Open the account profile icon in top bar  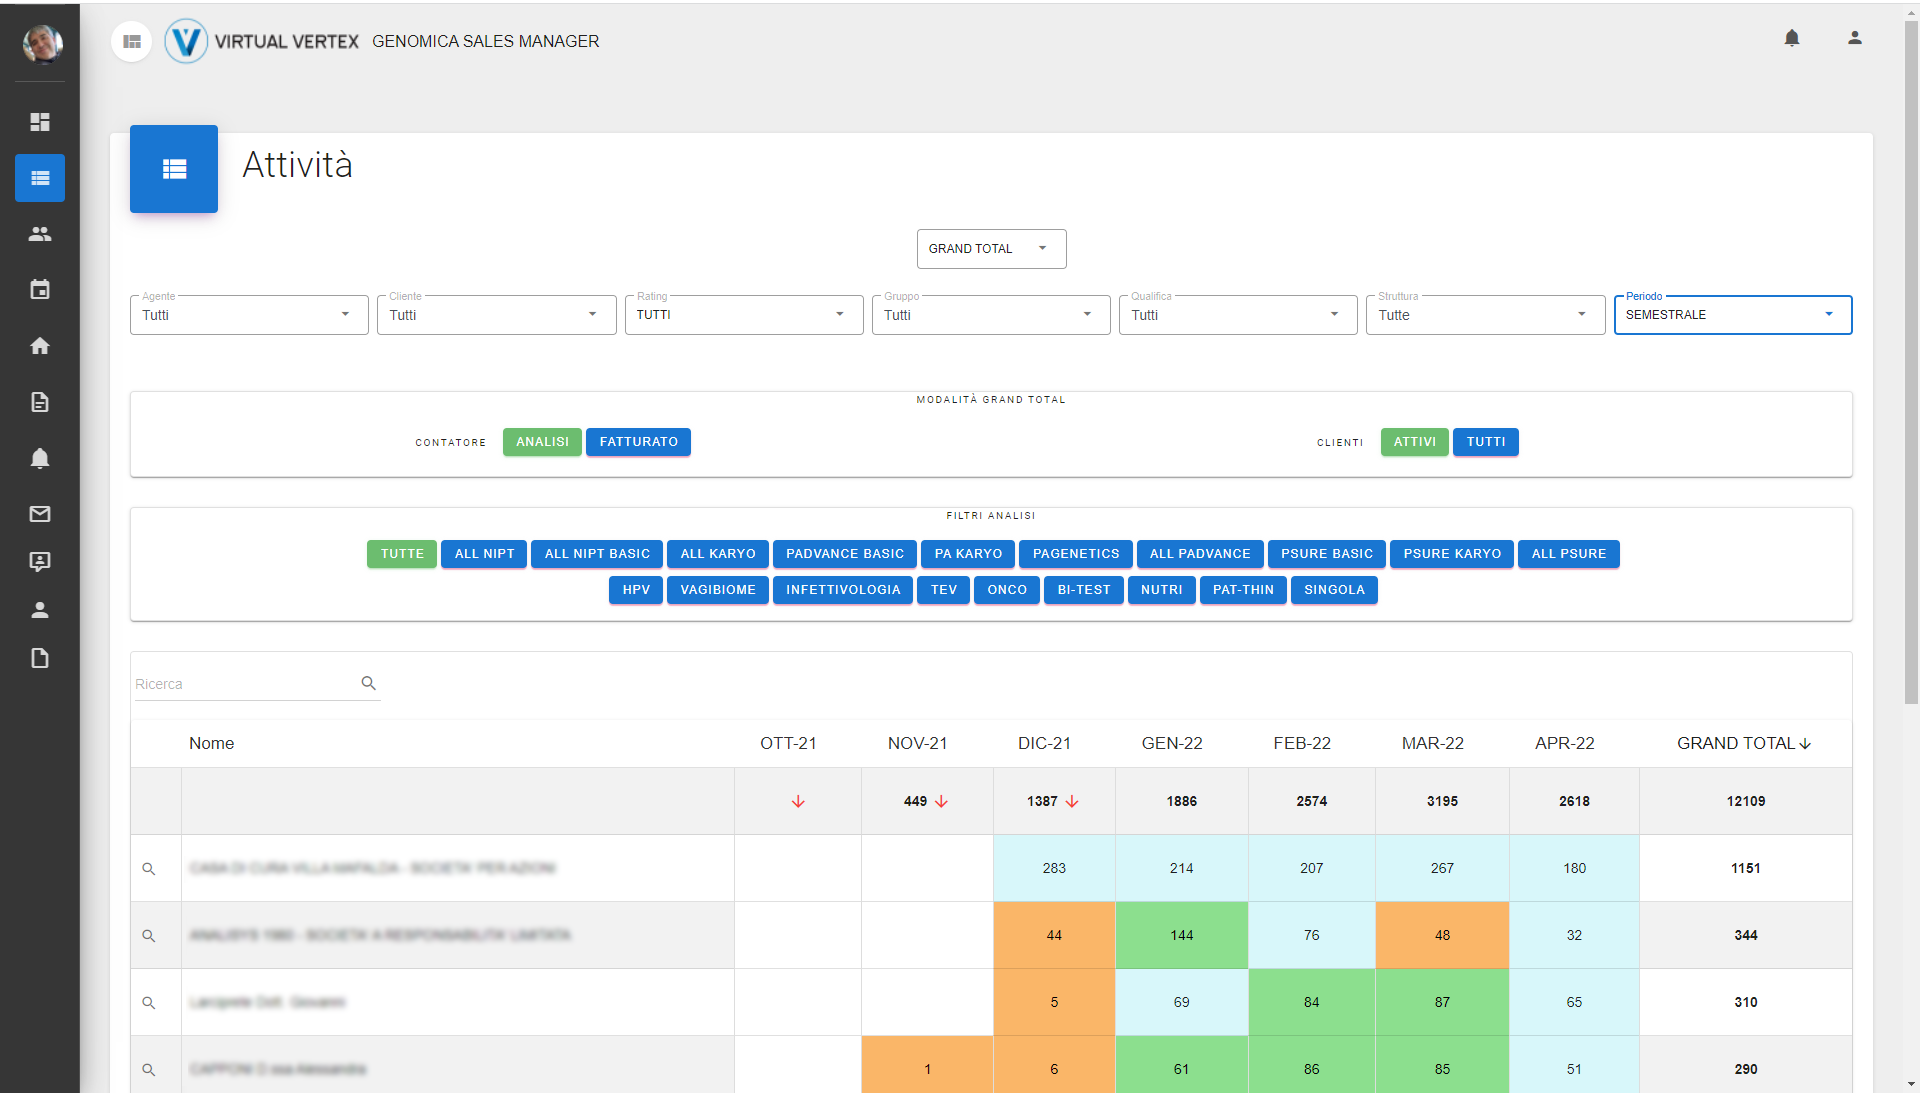(1855, 38)
